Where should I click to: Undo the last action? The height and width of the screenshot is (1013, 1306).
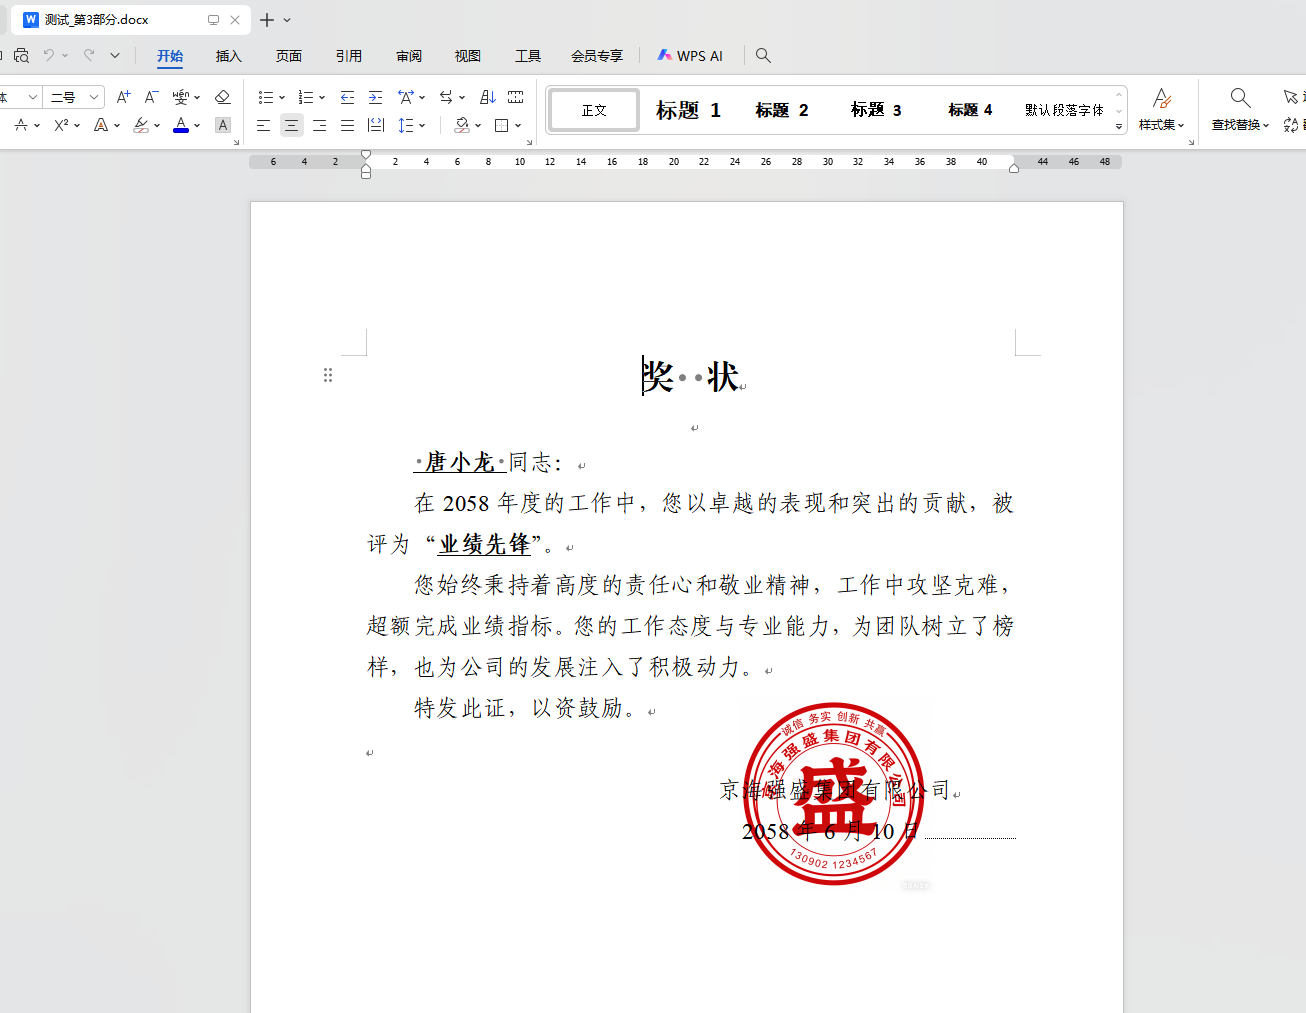(49, 55)
